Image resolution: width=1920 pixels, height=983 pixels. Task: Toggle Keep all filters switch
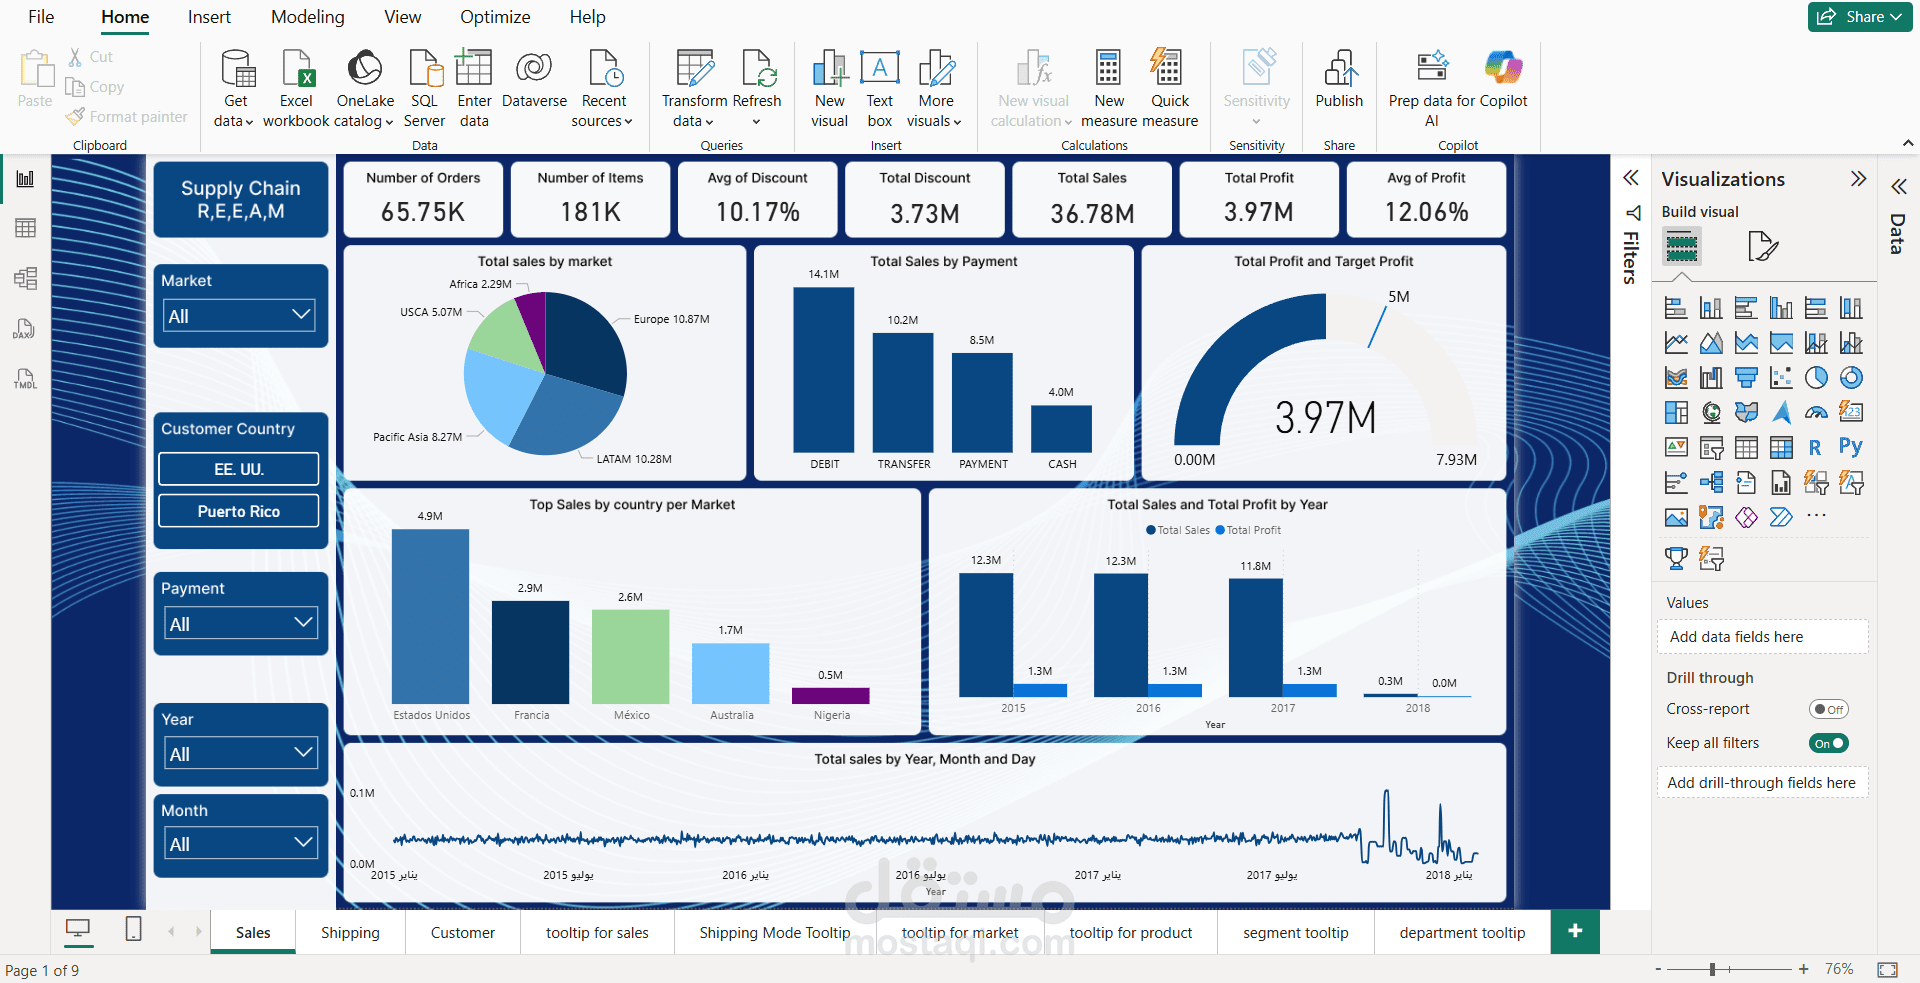(1829, 743)
